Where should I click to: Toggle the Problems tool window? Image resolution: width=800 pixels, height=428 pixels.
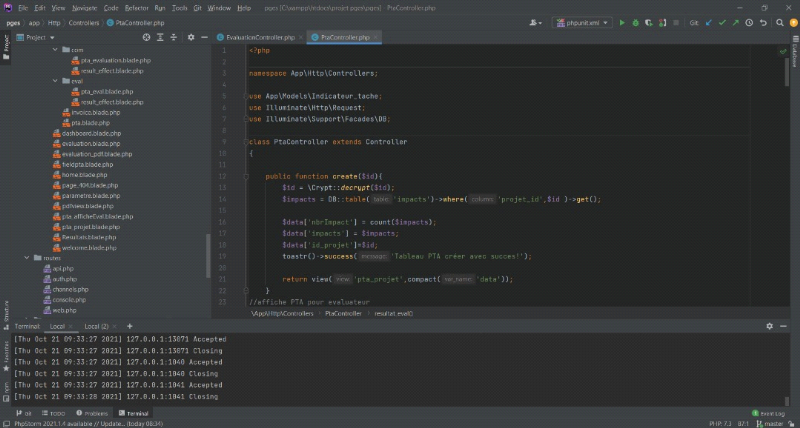click(95, 412)
